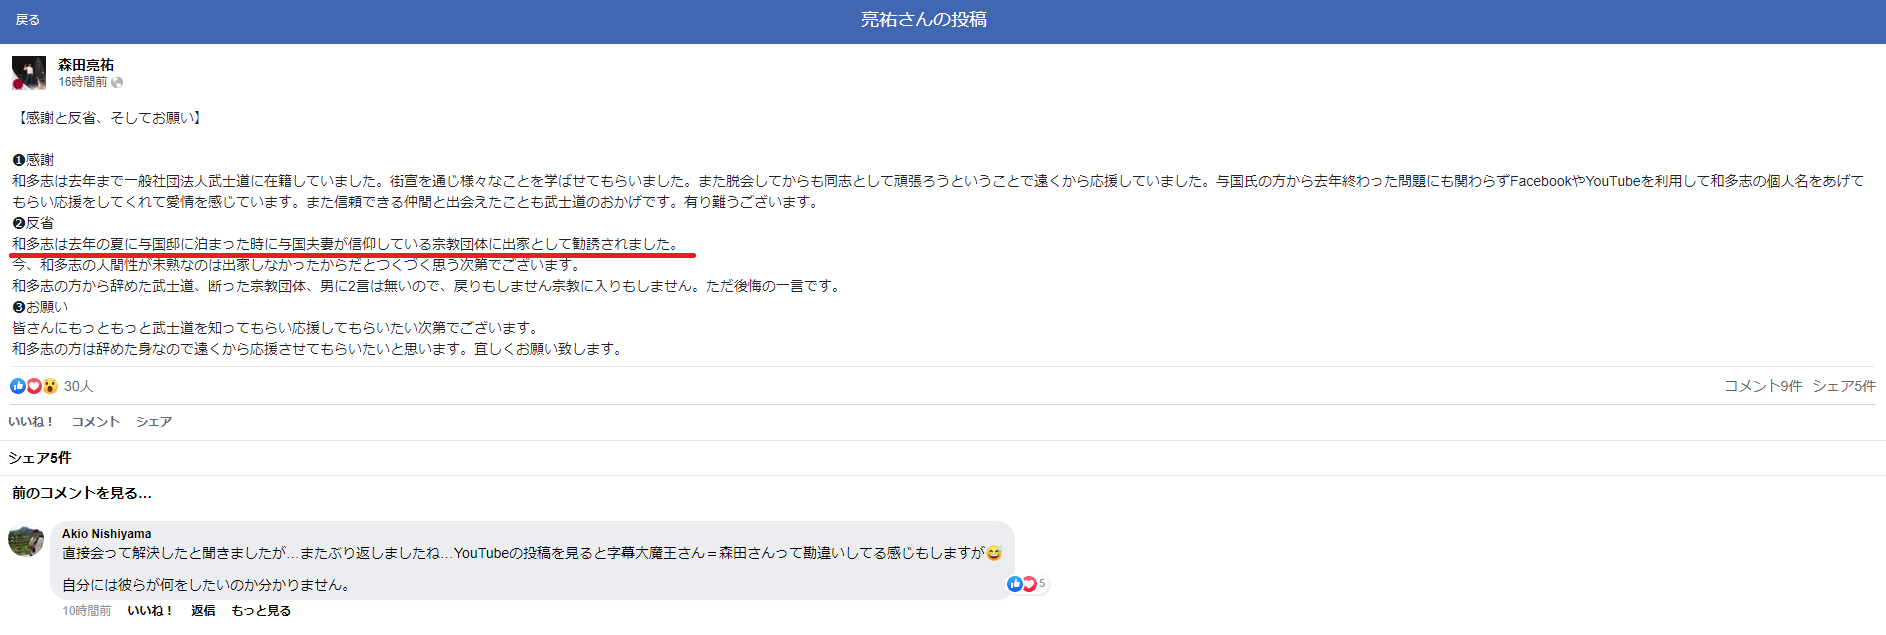Click the reaction icons on Akio's comment
The image size is (1886, 635).
tap(1022, 584)
